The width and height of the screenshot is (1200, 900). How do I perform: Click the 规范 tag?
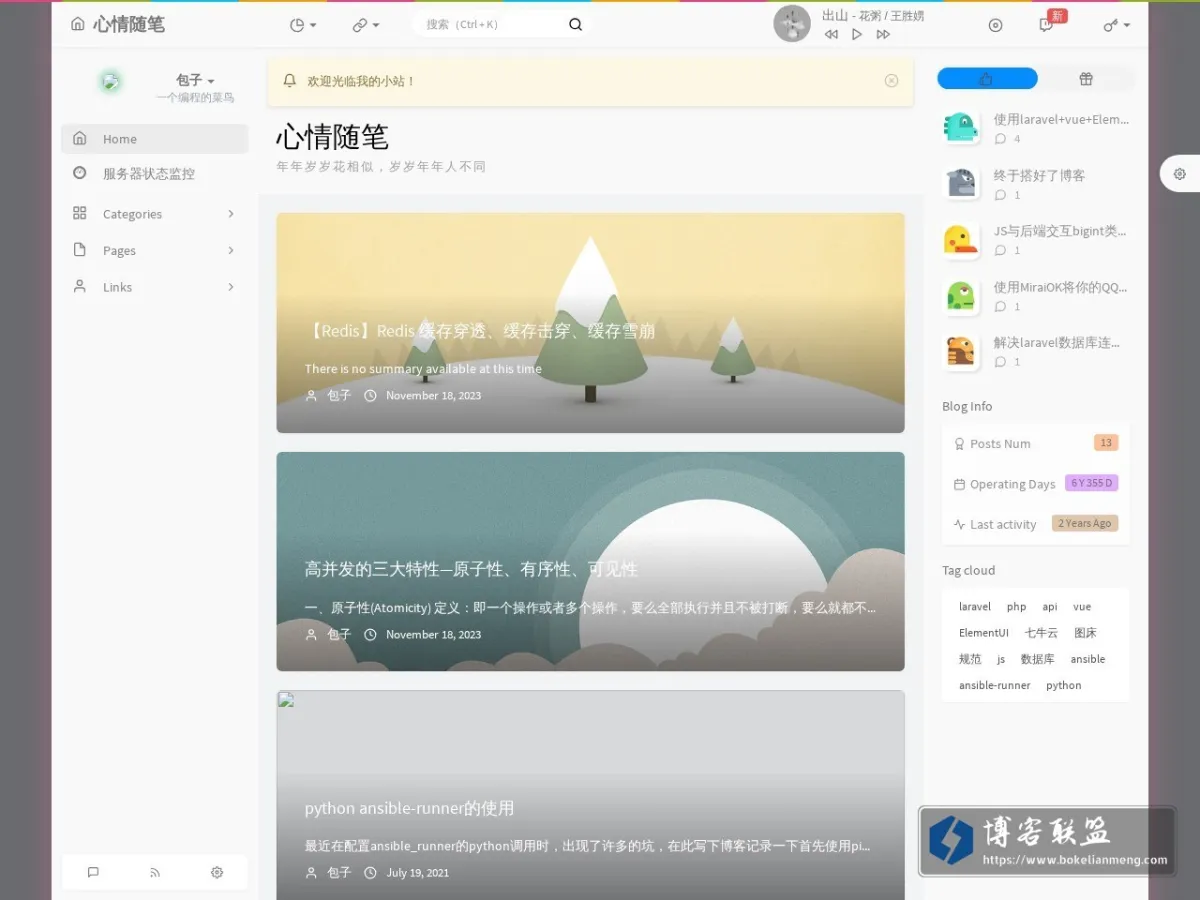pos(970,659)
